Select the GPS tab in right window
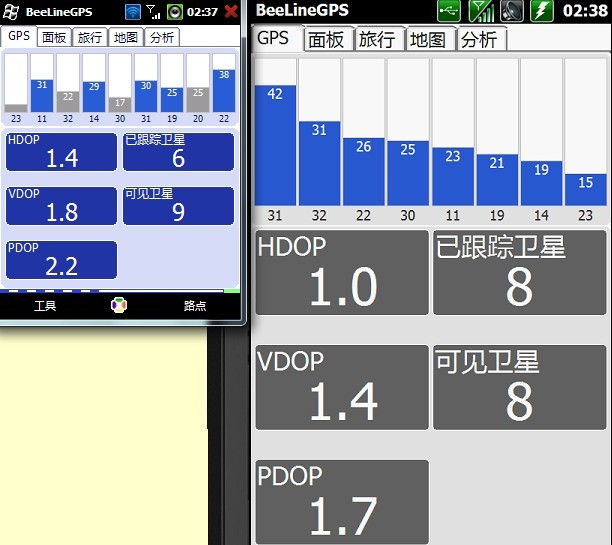The width and height of the screenshot is (612, 545). (277, 38)
